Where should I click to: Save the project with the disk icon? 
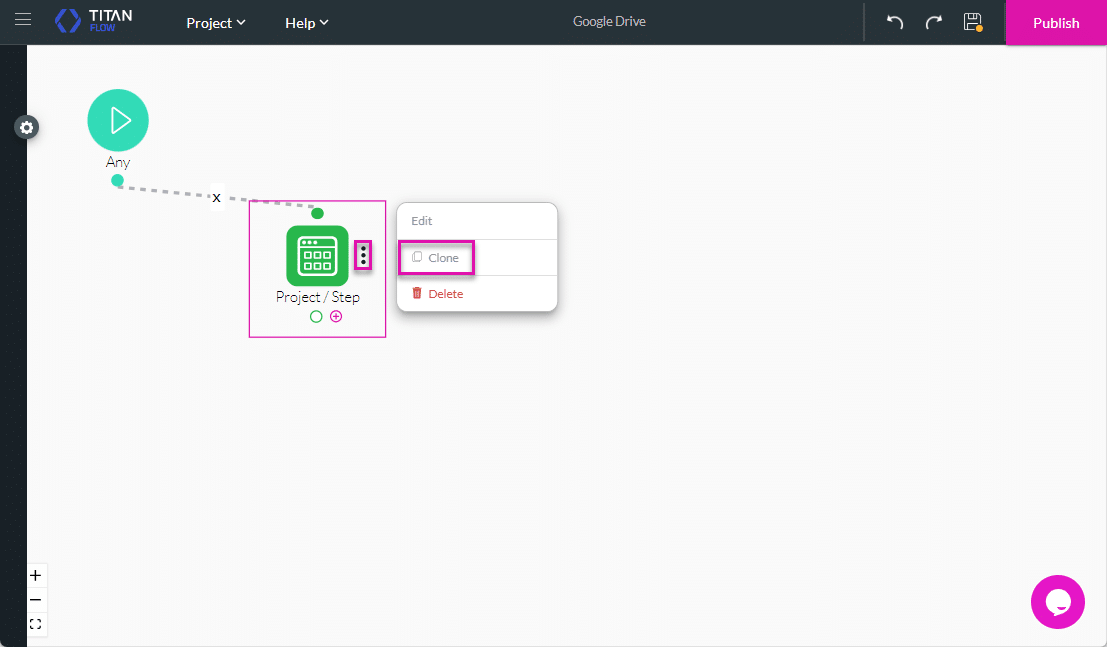pyautogui.click(x=971, y=22)
